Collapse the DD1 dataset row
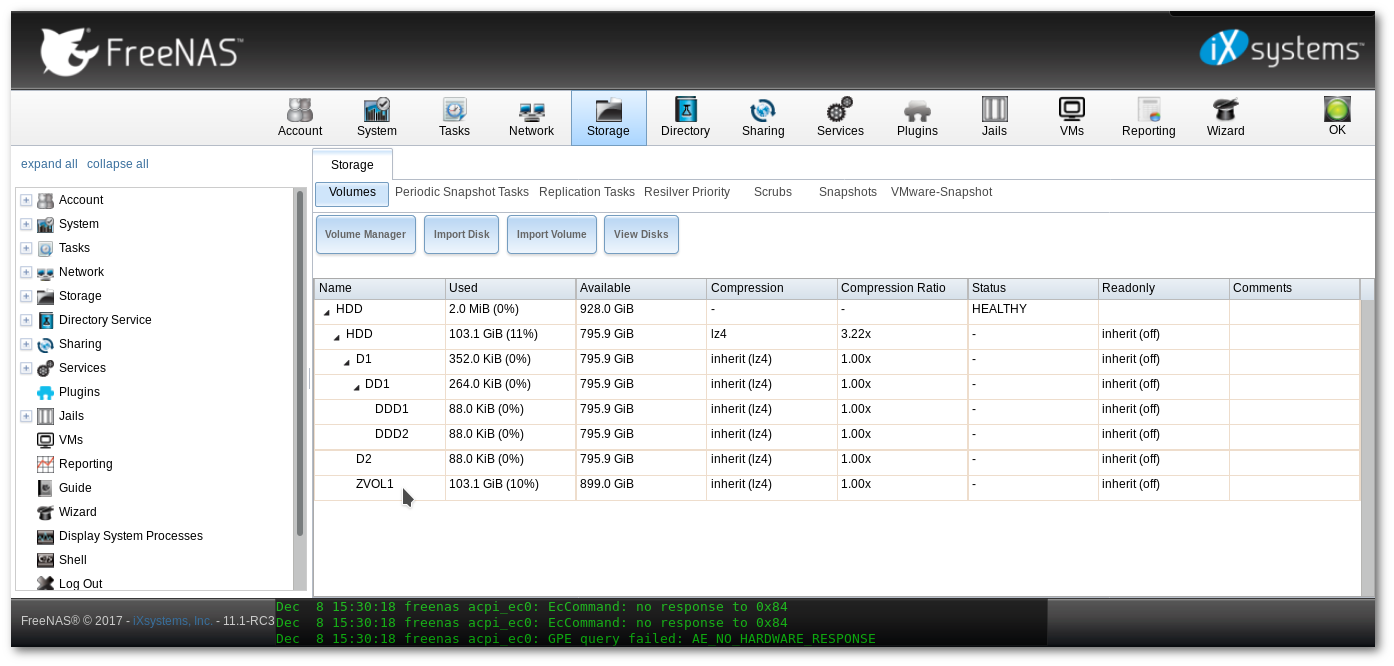The image size is (1394, 666). click(x=356, y=386)
